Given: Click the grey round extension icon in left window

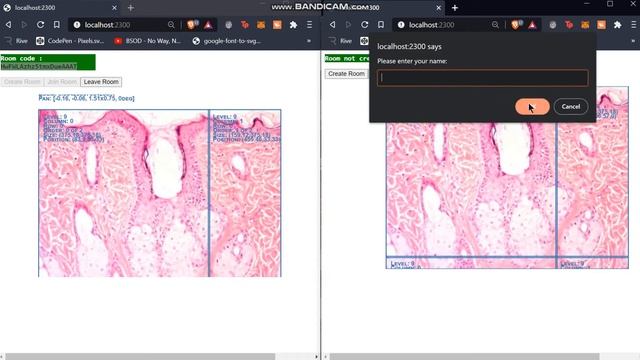Looking at the screenshot, I should (x=229, y=25).
